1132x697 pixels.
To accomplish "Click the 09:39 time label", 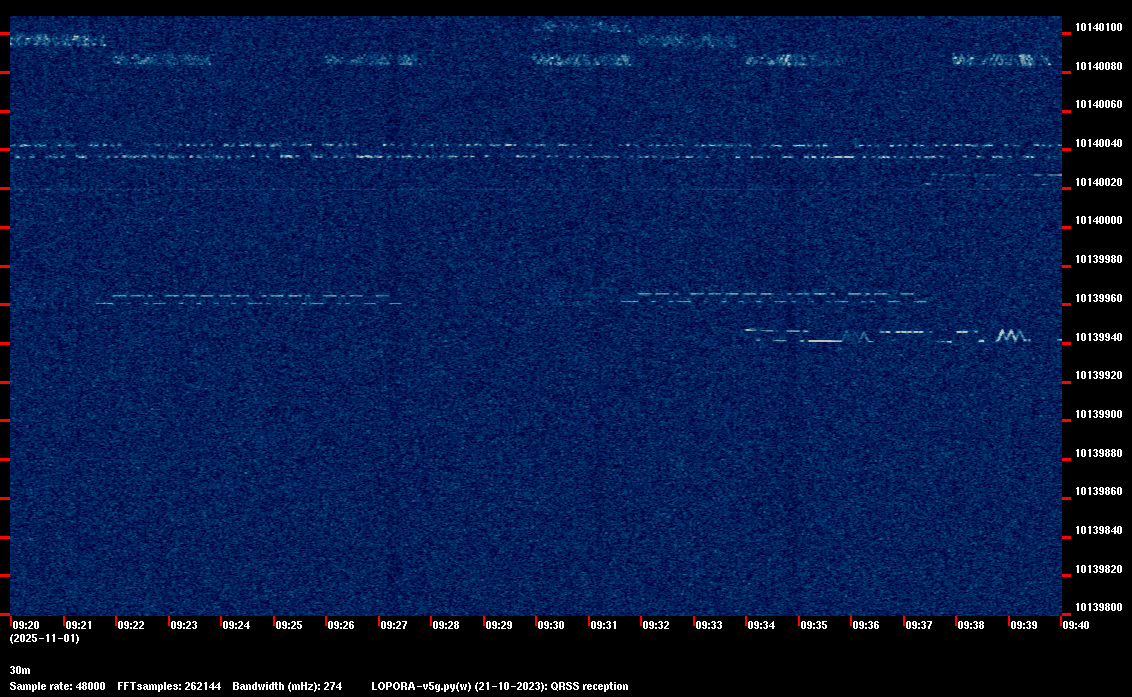I will pyautogui.click(x=1024, y=625).
